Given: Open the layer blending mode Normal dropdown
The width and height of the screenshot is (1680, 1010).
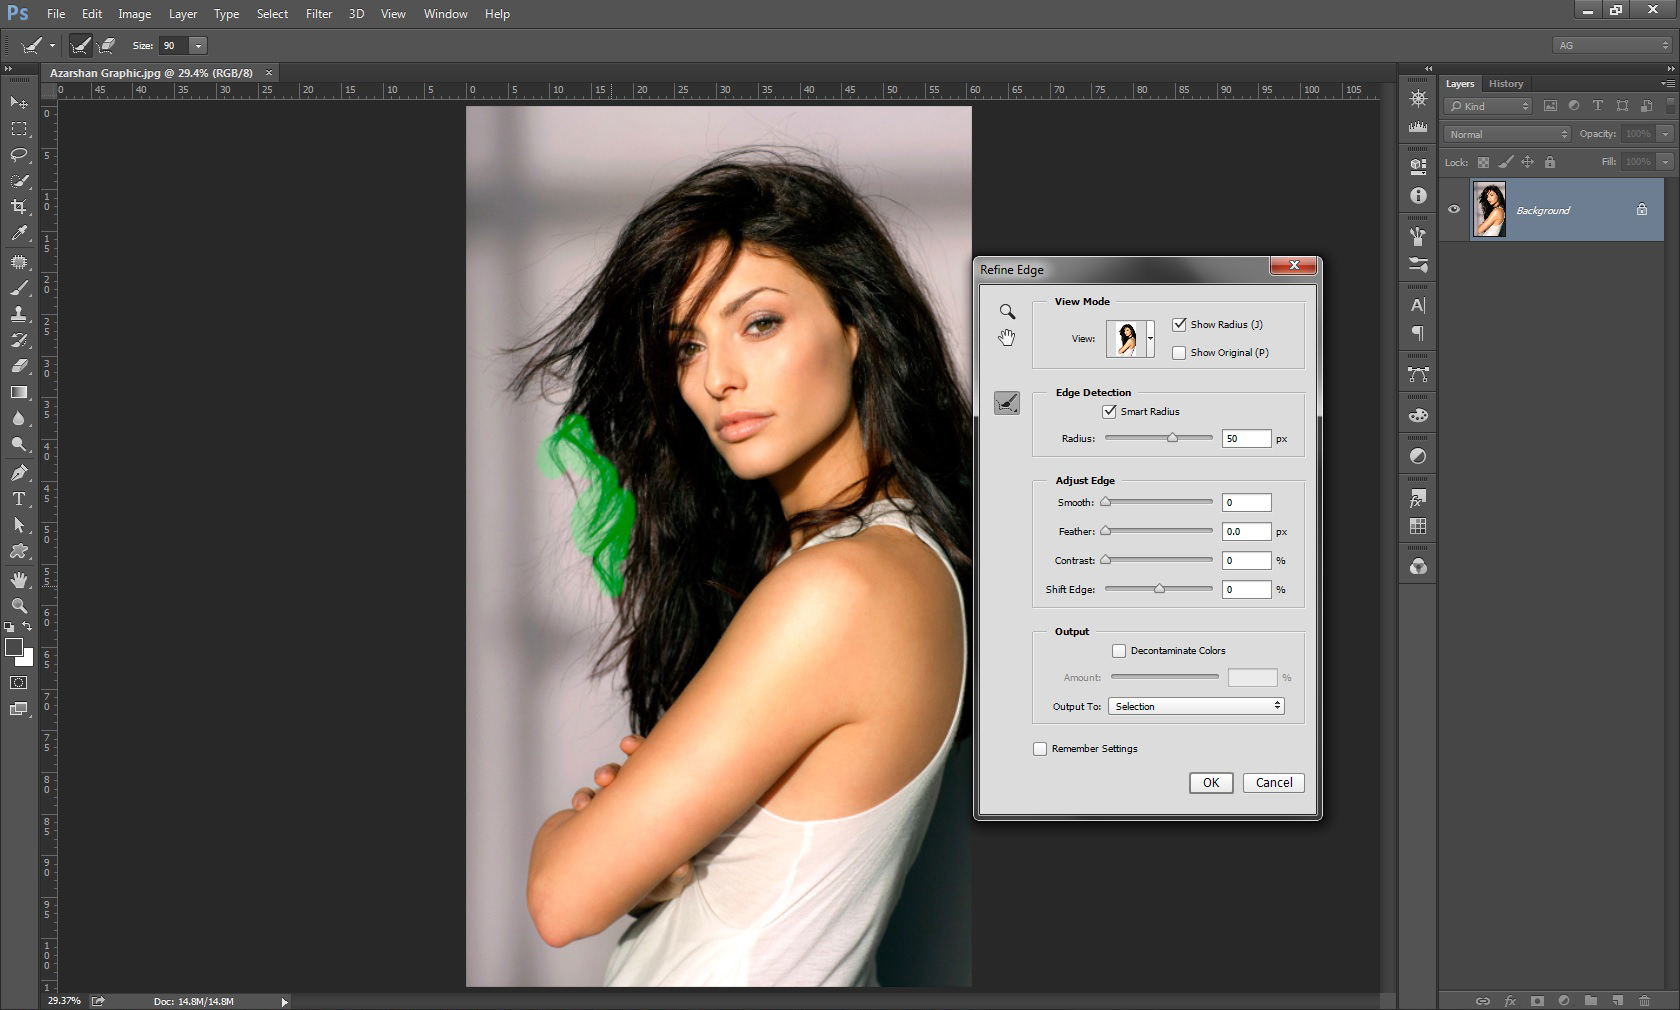Looking at the screenshot, I should tap(1507, 134).
